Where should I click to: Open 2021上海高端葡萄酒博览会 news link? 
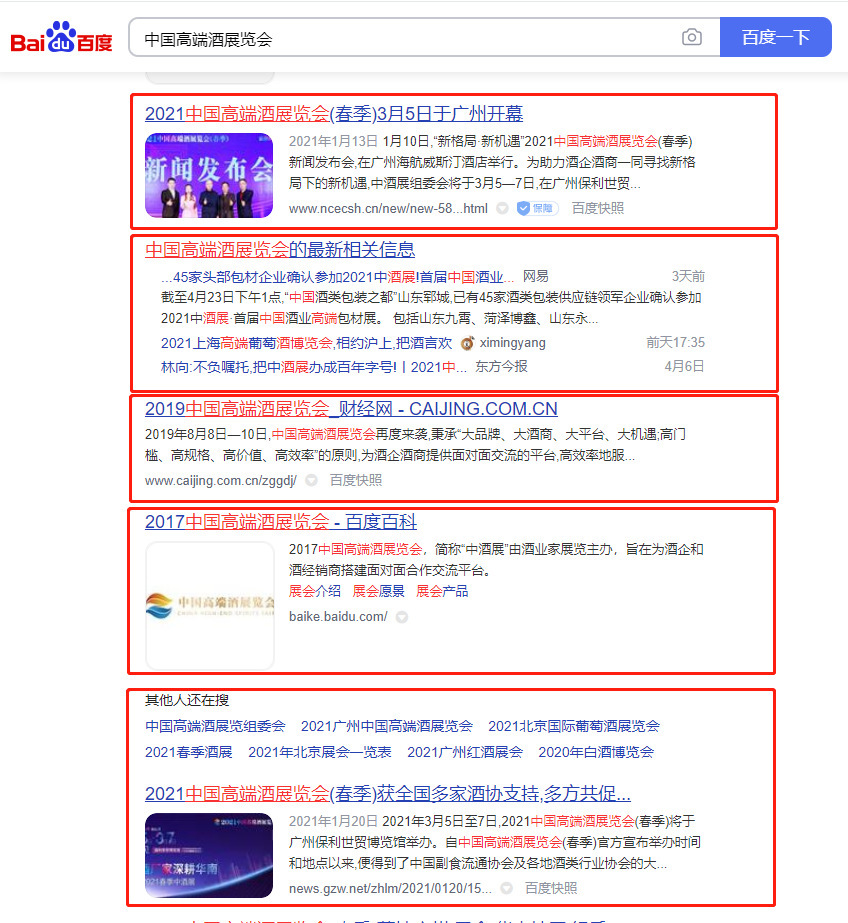coord(306,343)
